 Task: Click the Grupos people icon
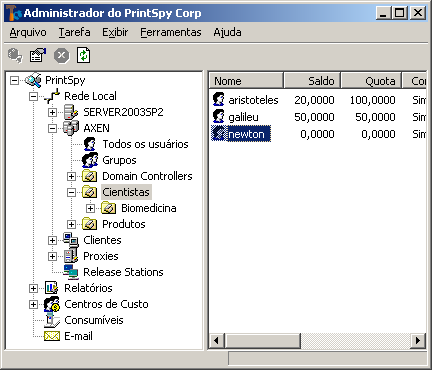click(90, 160)
